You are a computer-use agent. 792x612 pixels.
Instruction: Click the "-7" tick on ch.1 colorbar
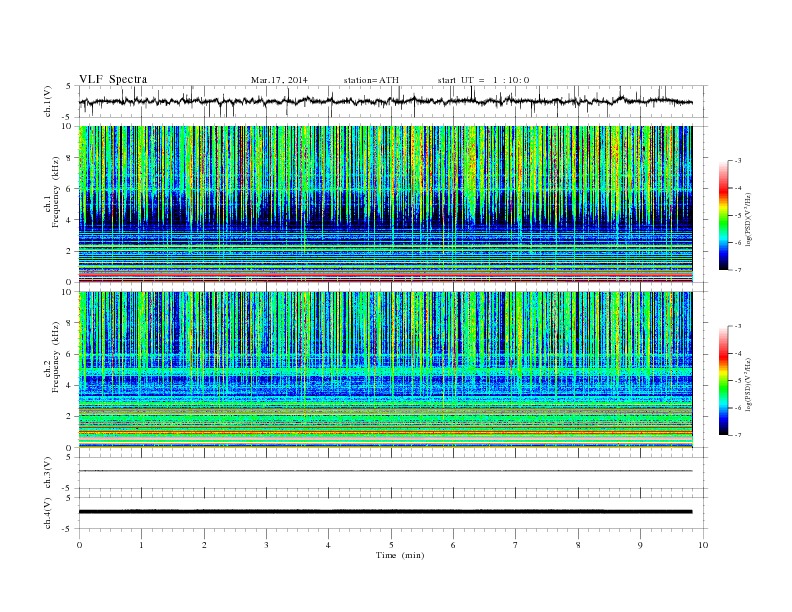point(738,270)
